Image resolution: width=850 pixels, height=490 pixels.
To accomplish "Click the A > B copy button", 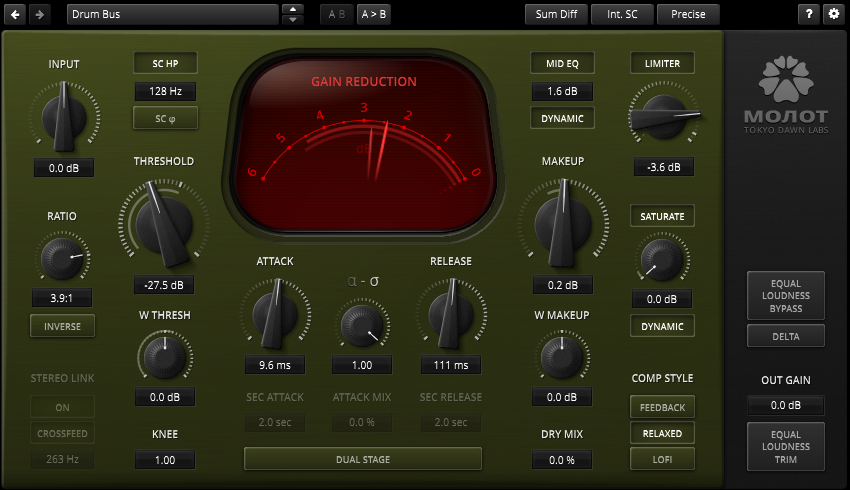I will [375, 14].
